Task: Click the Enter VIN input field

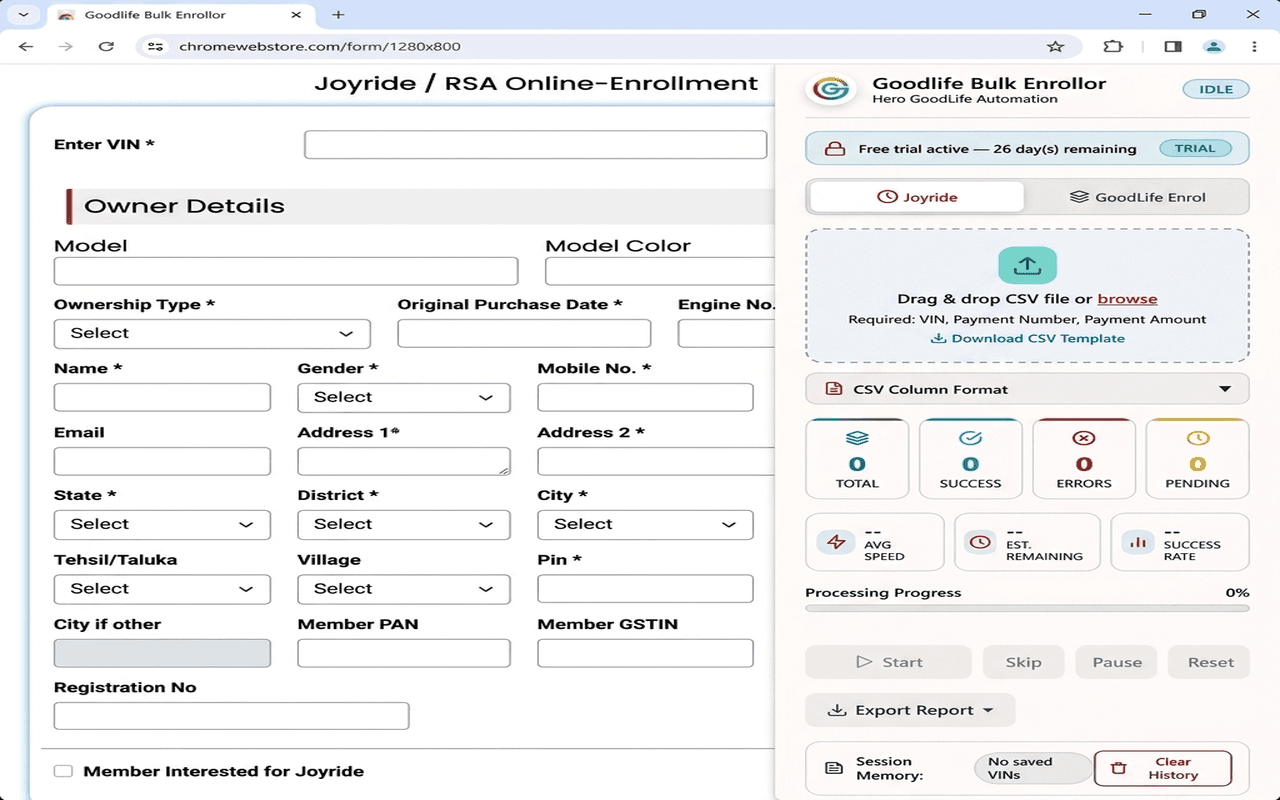Action: [535, 145]
